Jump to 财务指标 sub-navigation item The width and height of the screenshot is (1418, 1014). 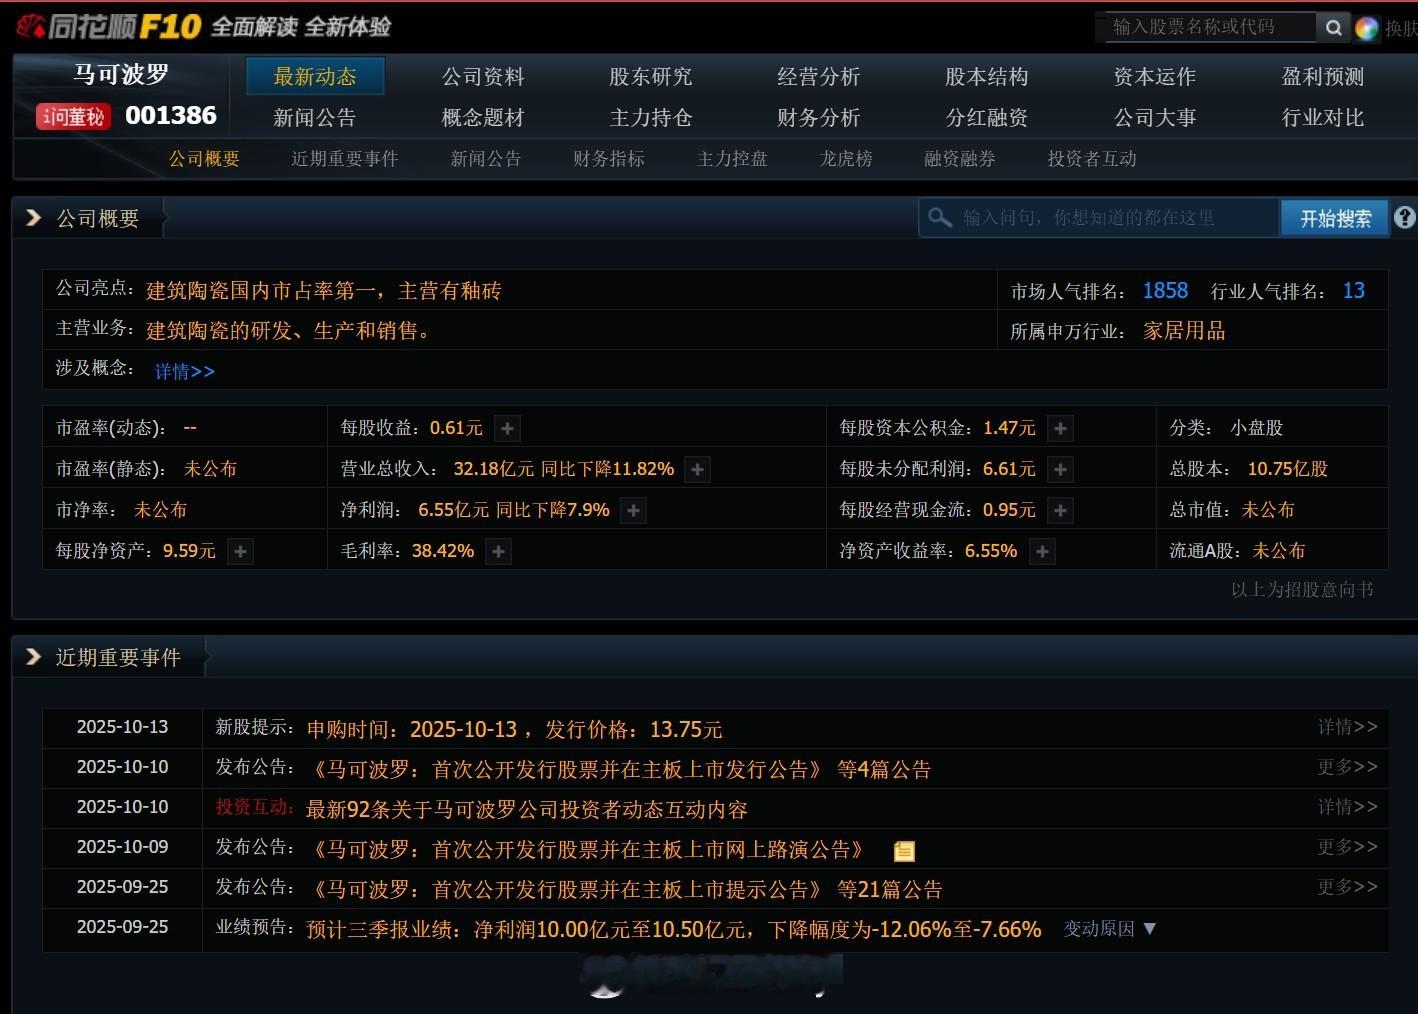tap(609, 159)
